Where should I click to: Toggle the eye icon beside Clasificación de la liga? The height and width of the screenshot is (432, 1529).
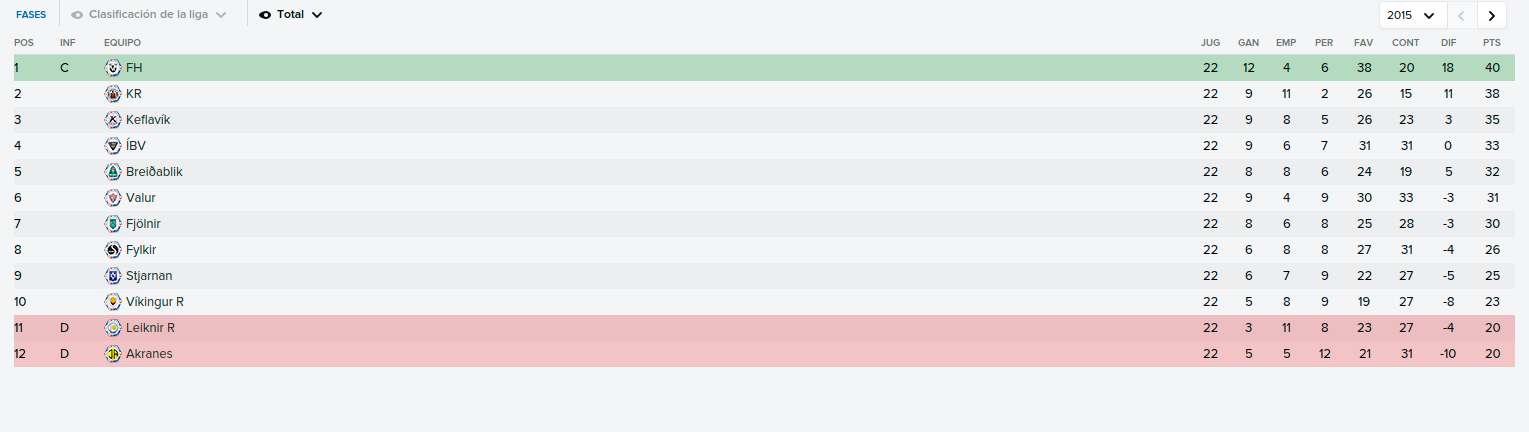pos(77,15)
